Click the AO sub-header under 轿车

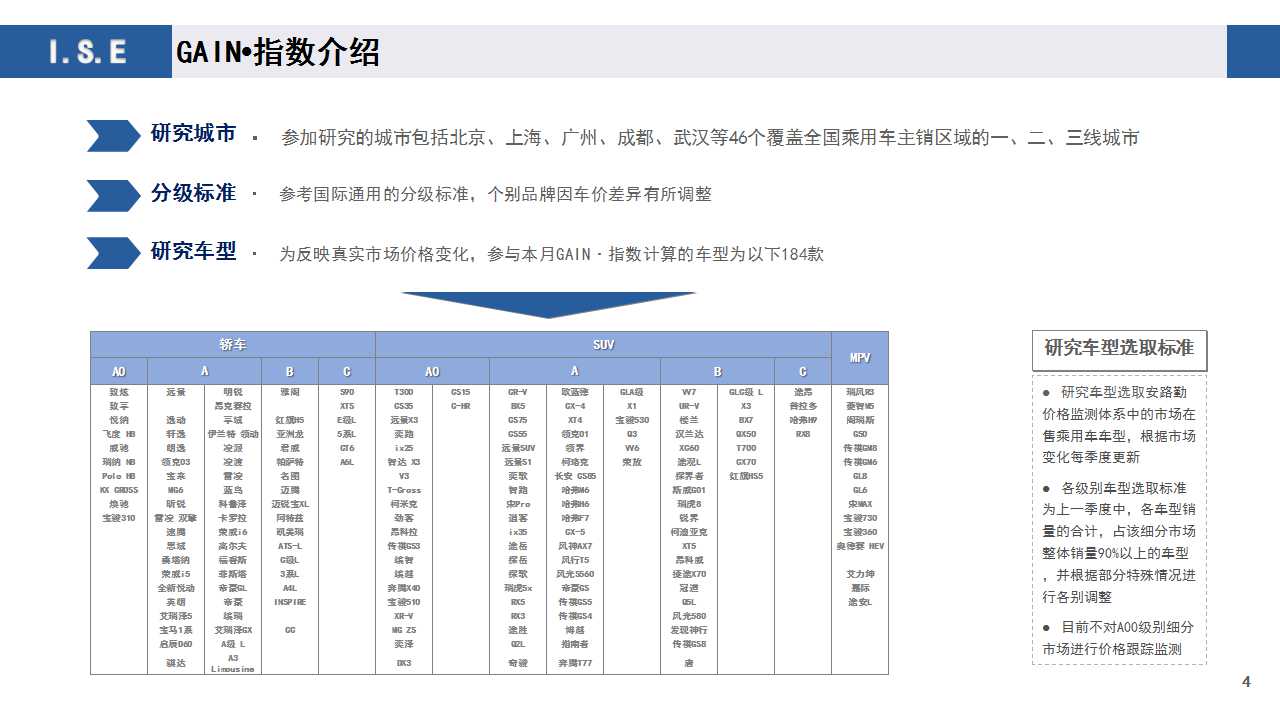119,372
